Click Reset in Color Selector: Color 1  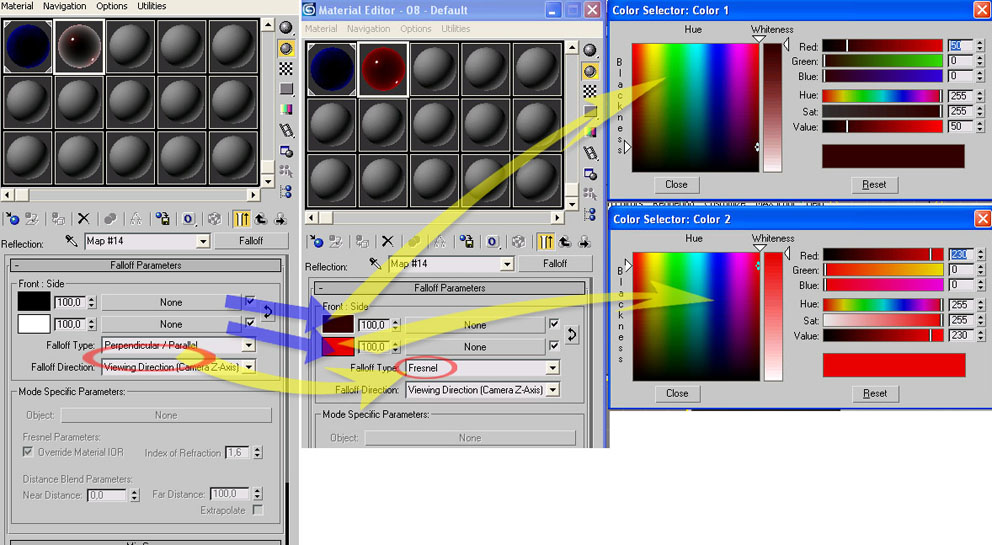tap(874, 185)
